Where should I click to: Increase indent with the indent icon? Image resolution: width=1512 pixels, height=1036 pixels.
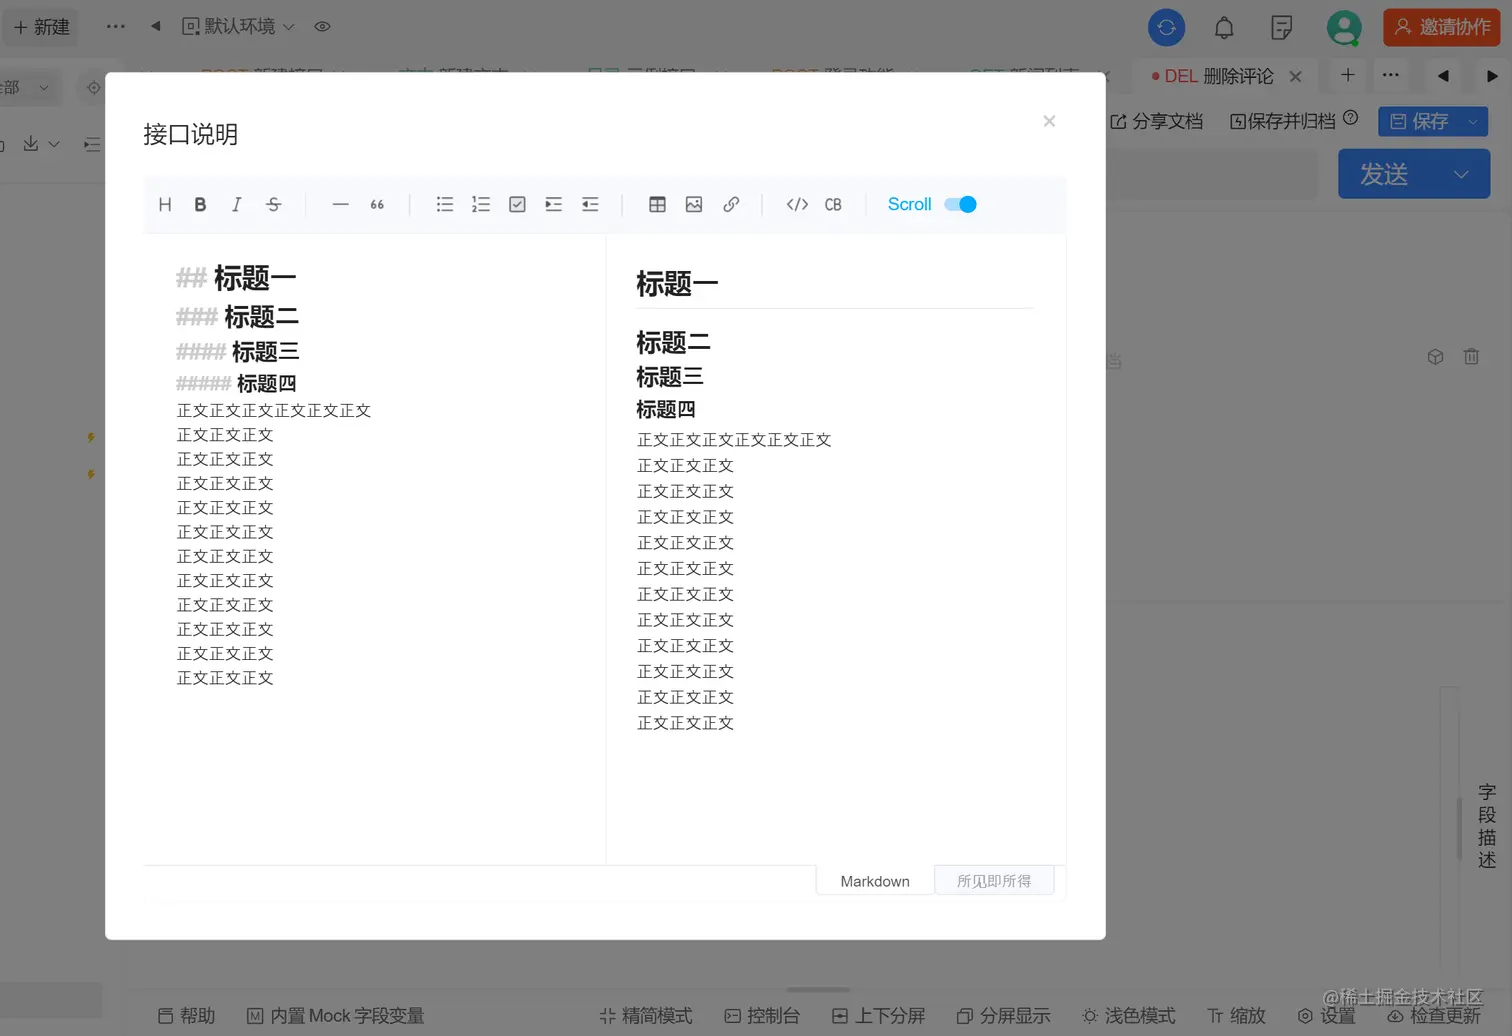coord(553,204)
